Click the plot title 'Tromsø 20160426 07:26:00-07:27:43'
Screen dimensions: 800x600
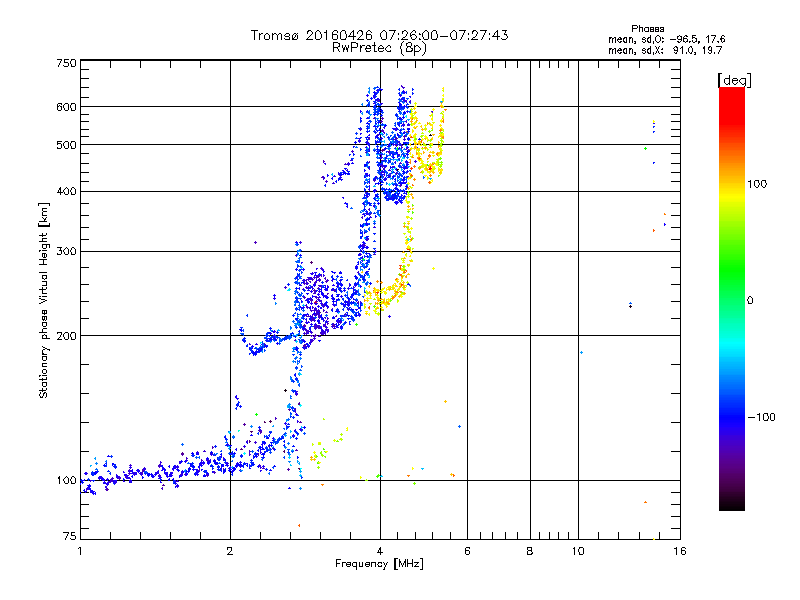pos(379,35)
